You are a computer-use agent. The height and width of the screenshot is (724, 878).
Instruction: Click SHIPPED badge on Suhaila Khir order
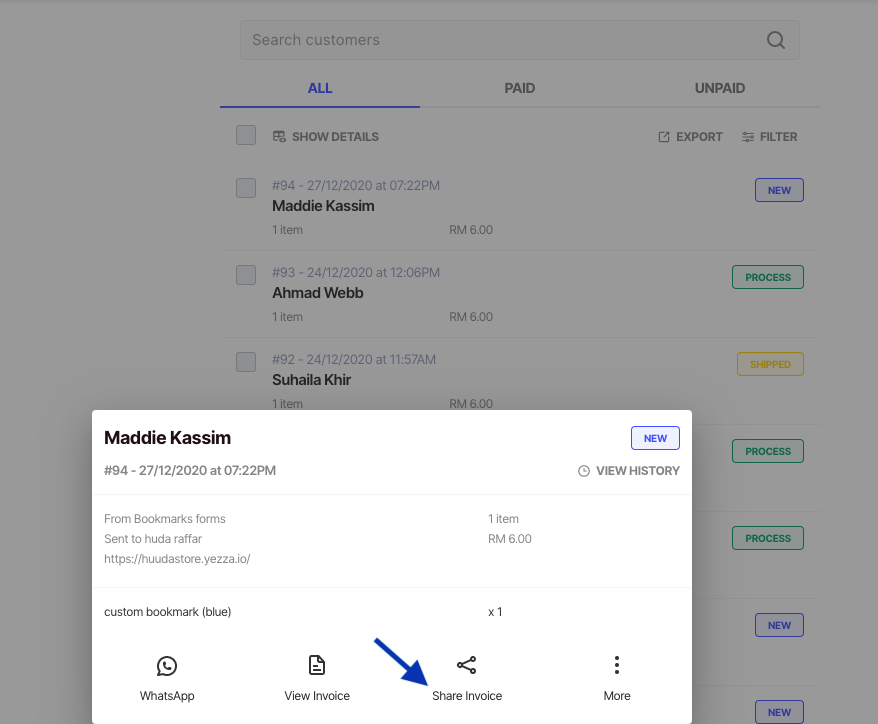[x=770, y=364]
